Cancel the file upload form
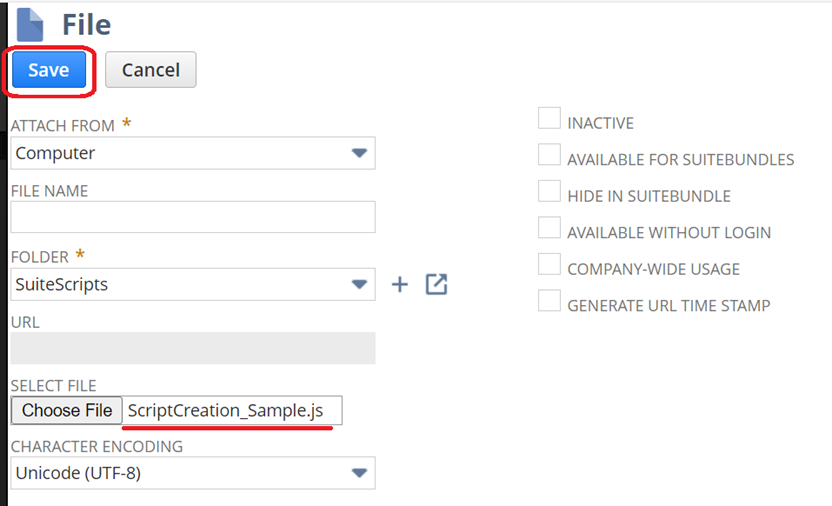This screenshot has width=832, height=506. 150,70
